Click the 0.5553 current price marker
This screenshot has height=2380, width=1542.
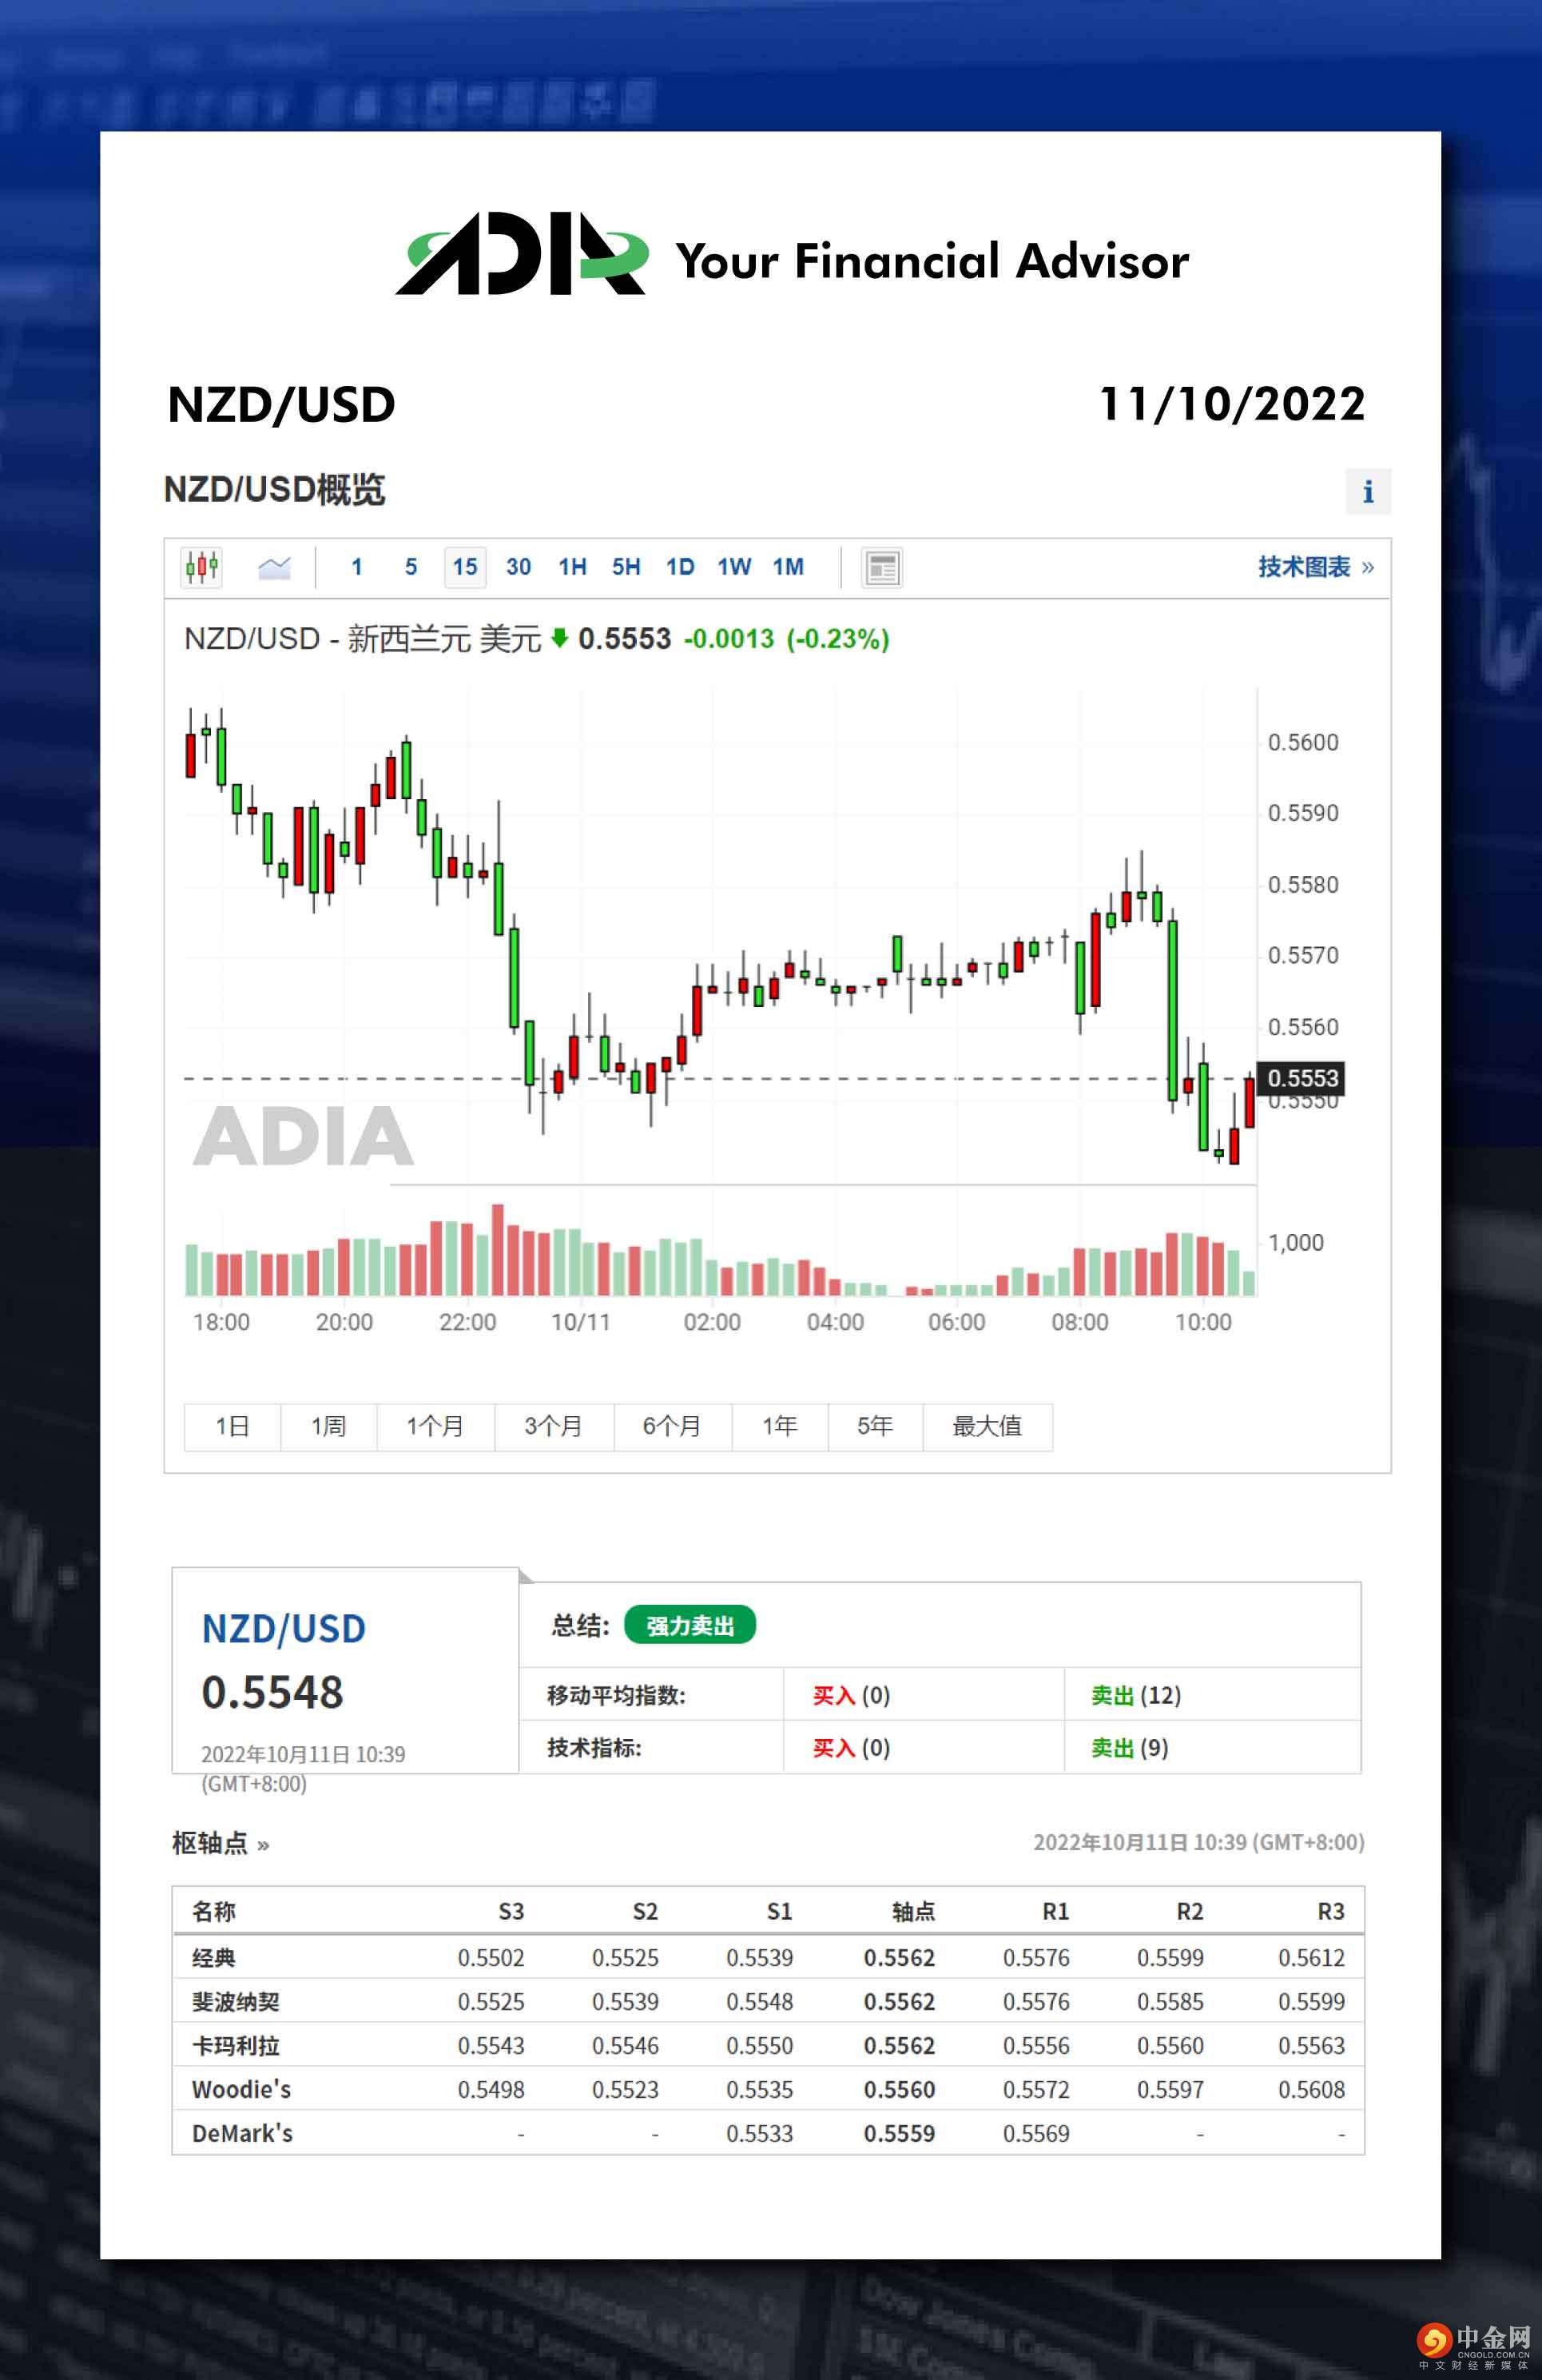pyautogui.click(x=1301, y=1078)
